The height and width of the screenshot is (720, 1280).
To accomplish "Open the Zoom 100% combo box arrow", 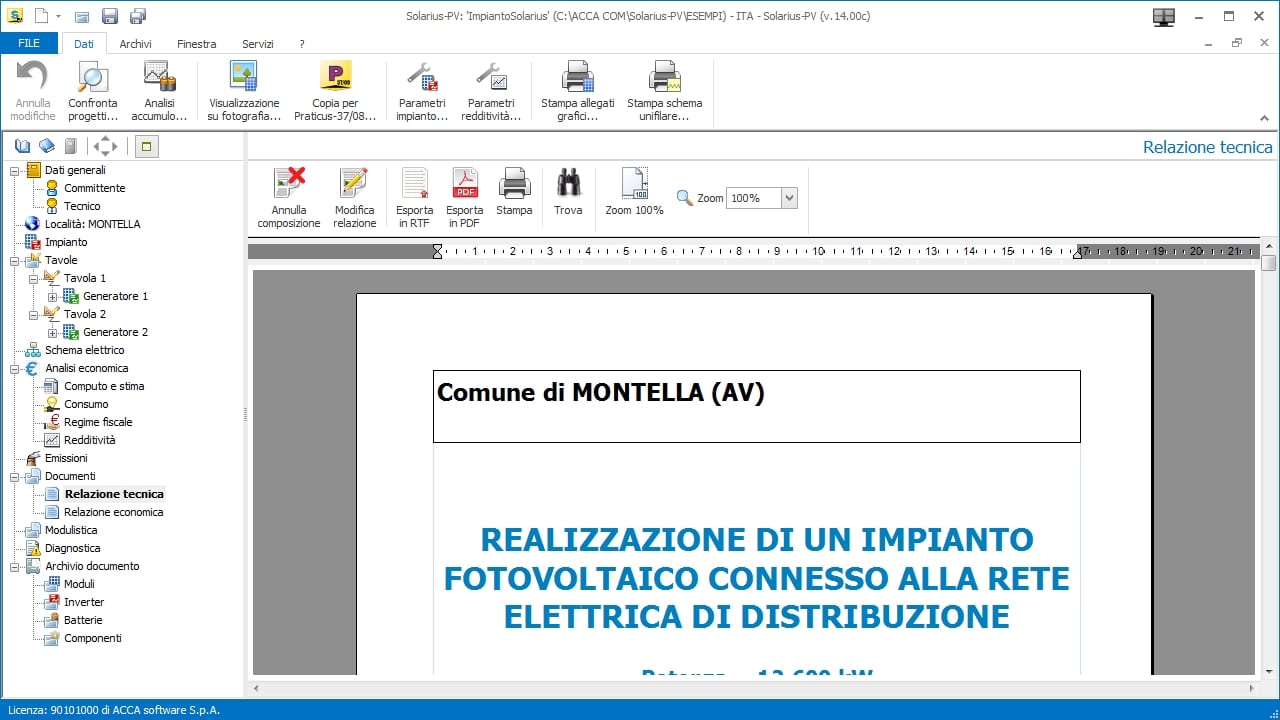I will pos(789,198).
